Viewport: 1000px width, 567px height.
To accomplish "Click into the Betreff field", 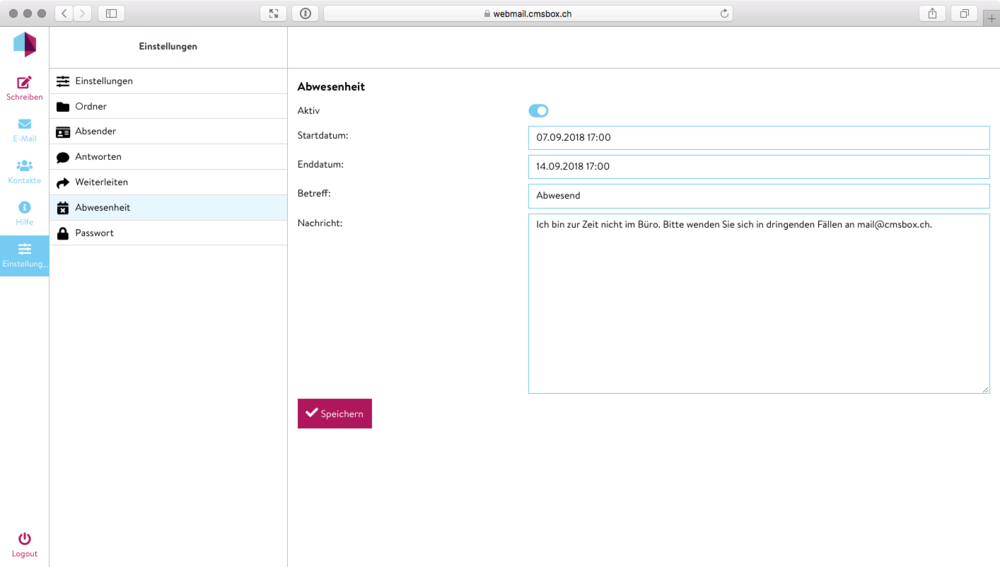I will tap(759, 196).
